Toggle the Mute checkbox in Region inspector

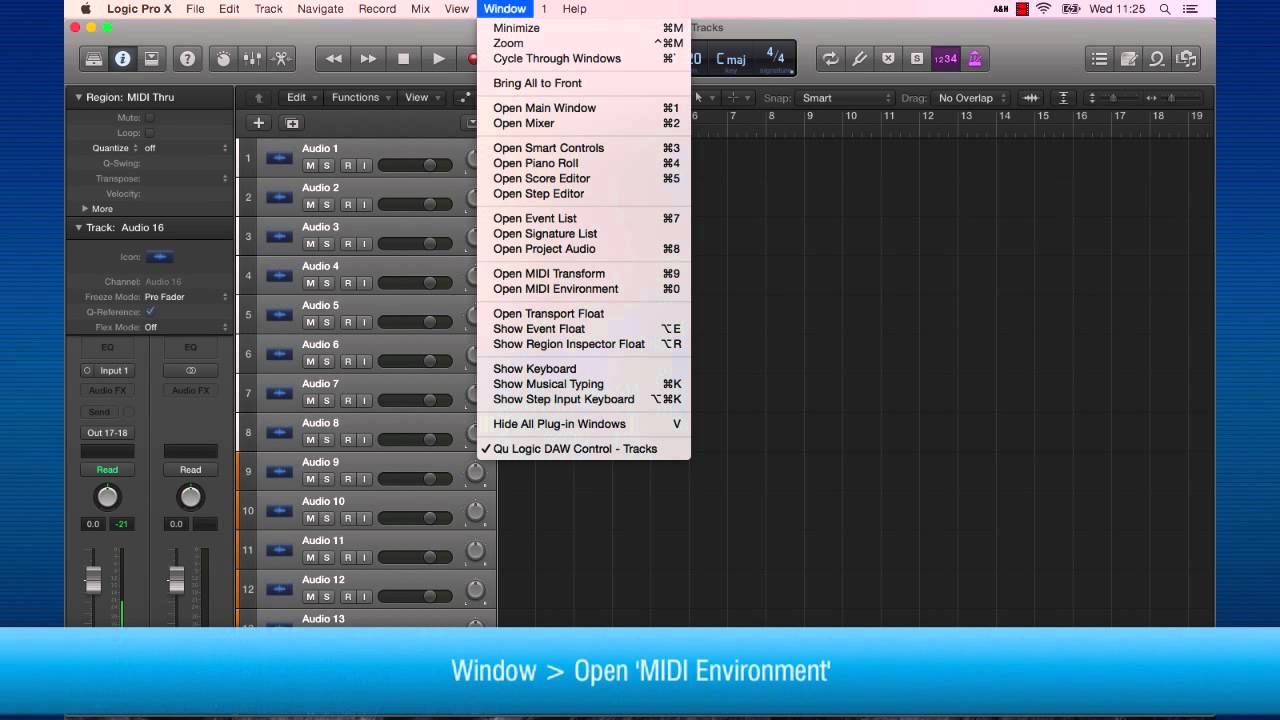point(150,118)
